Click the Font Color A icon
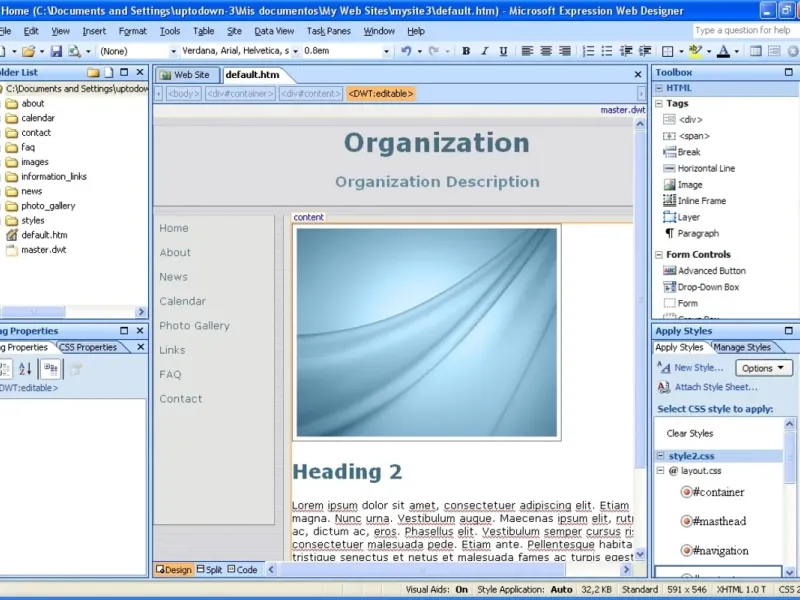This screenshot has width=800, height=600. pos(723,51)
